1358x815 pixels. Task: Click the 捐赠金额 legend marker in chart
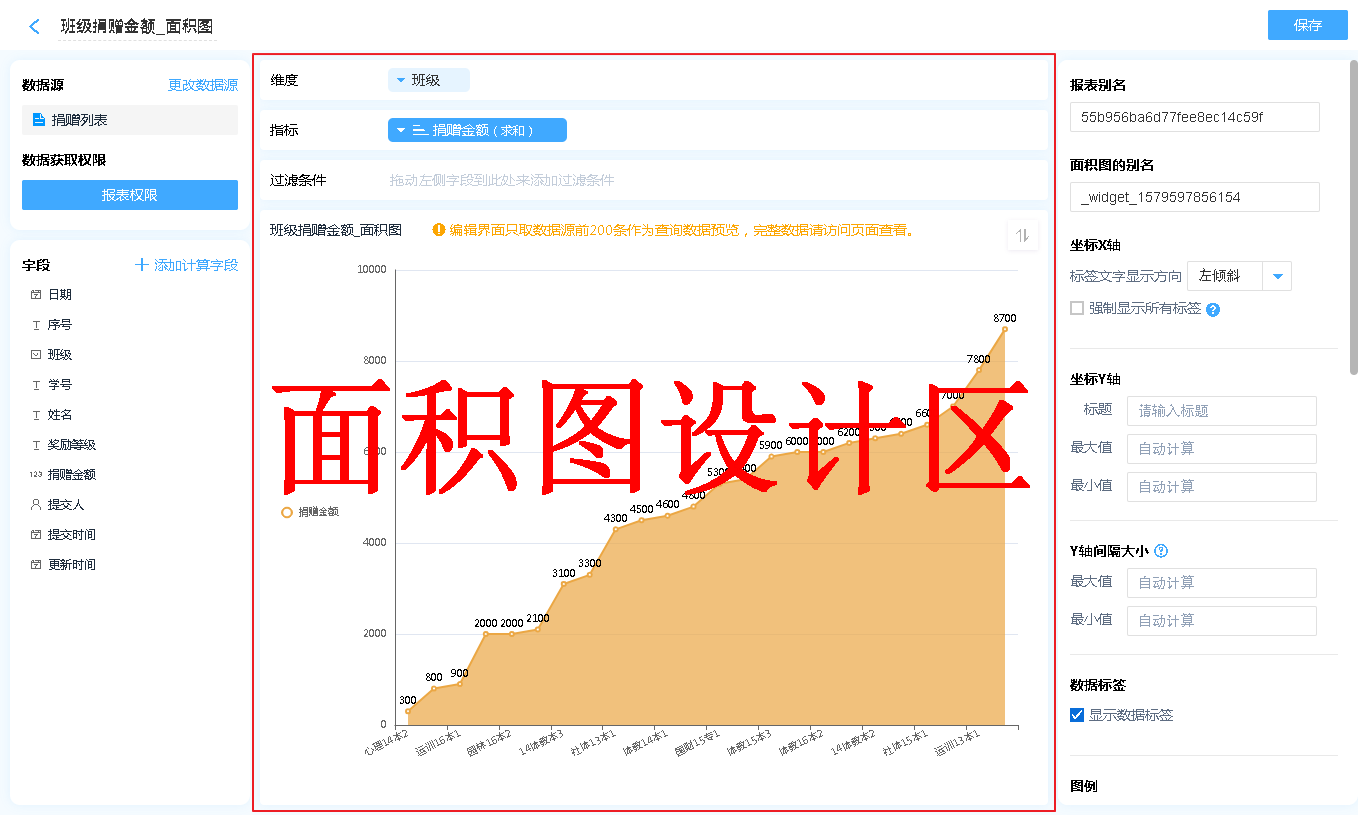tap(287, 512)
